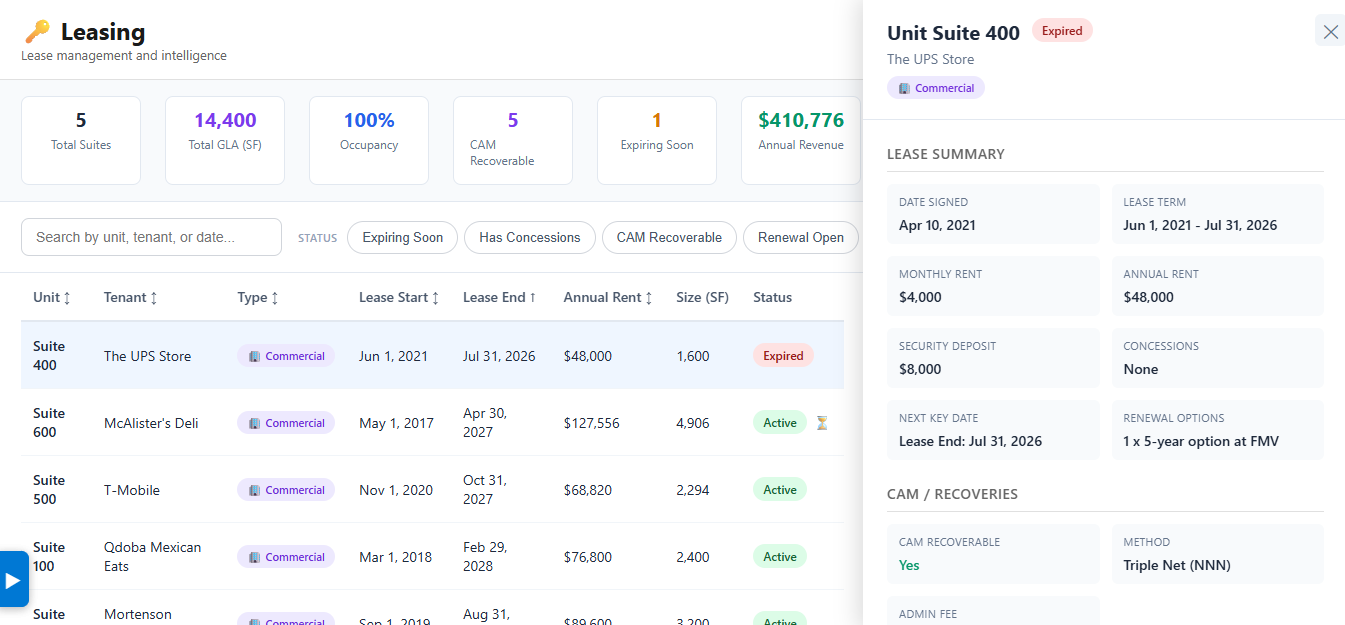The width and height of the screenshot is (1345, 625).
Task: Toggle the Renewal Open filter chip
Action: click(x=801, y=237)
